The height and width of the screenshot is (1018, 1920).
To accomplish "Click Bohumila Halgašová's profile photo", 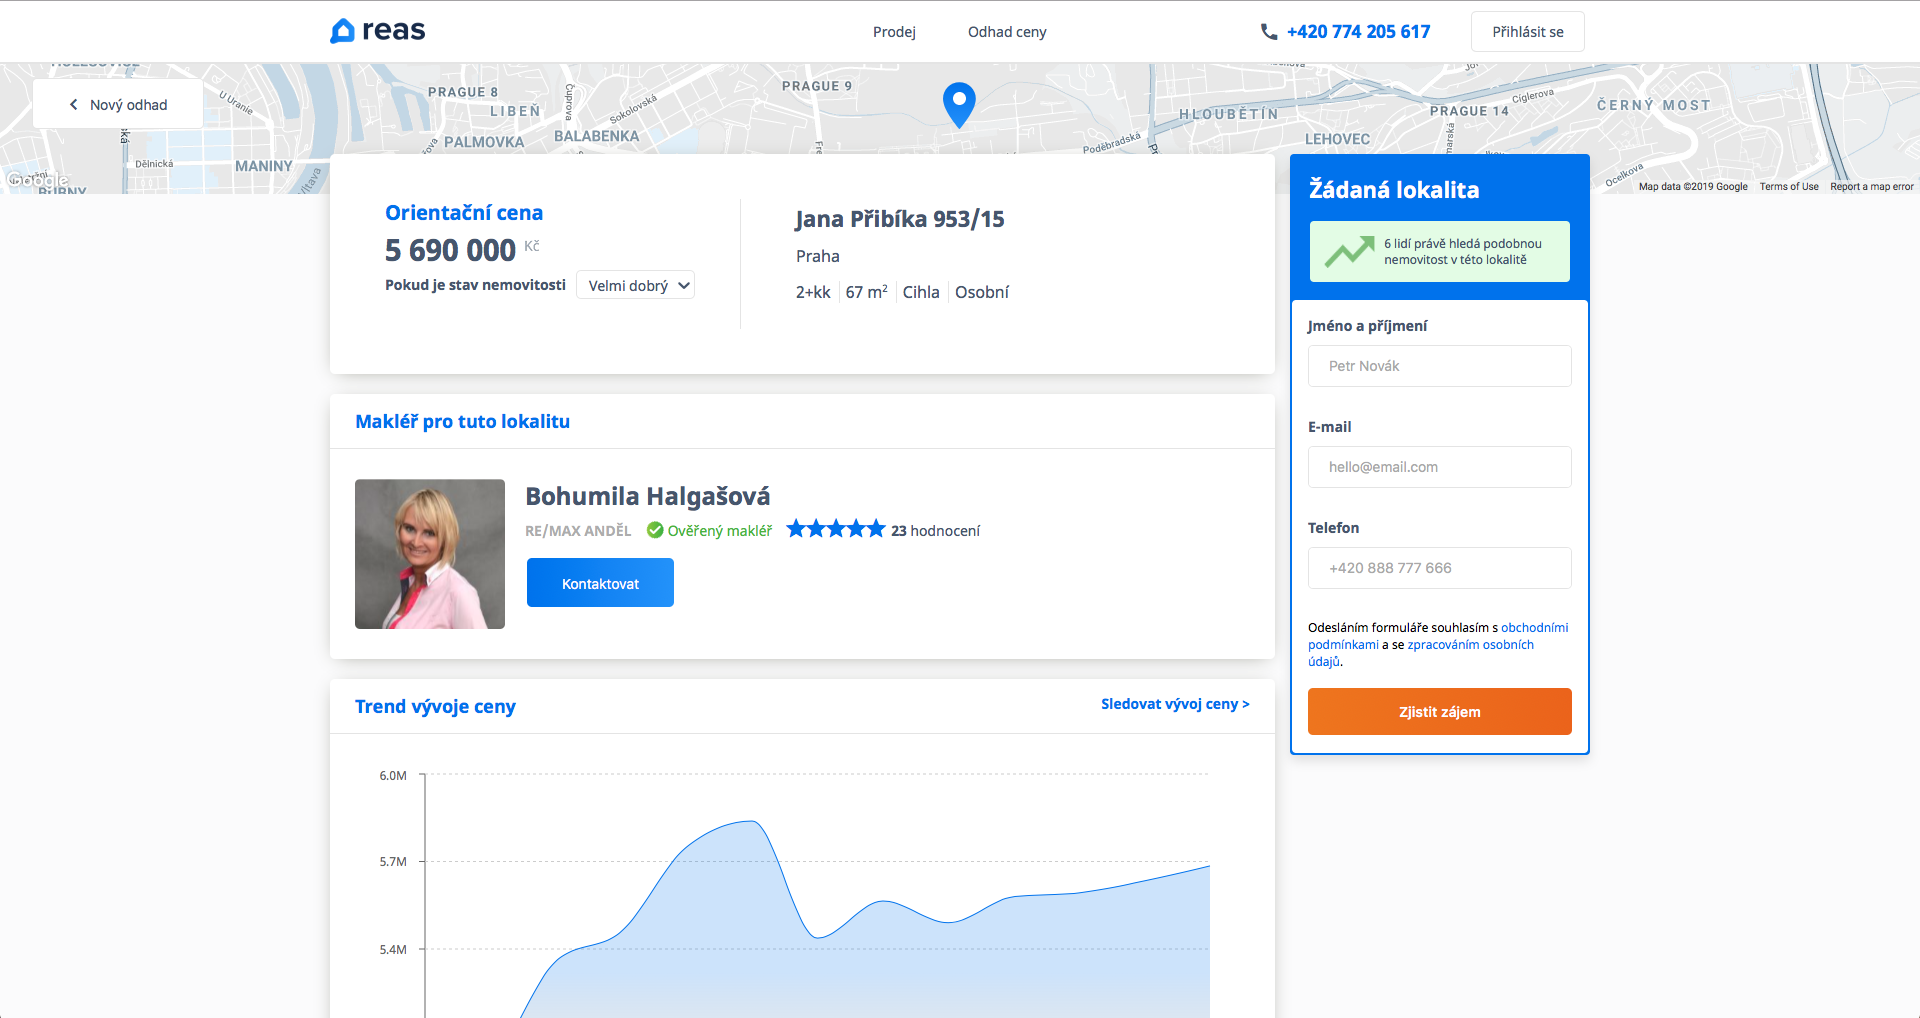I will pyautogui.click(x=430, y=554).
